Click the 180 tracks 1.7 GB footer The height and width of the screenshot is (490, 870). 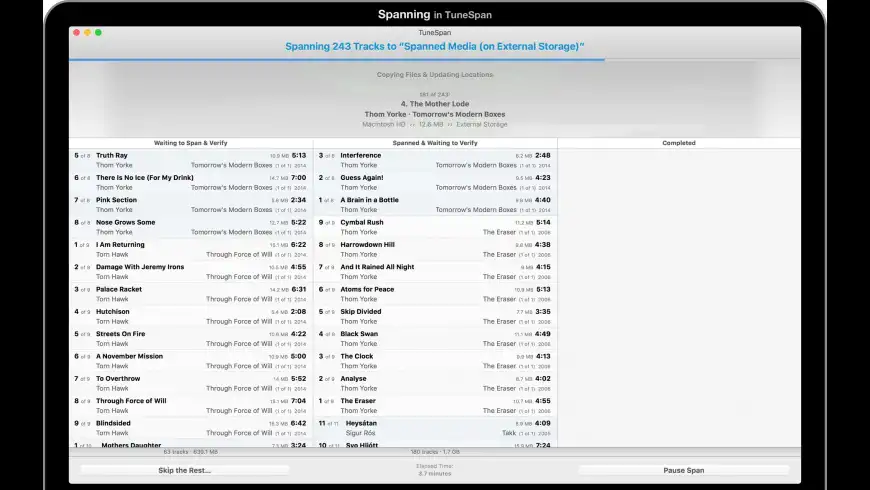(x=435, y=452)
